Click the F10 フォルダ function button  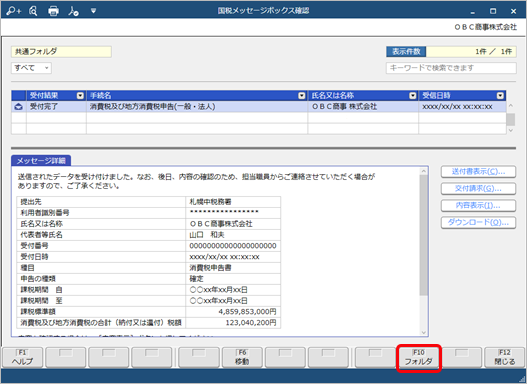[x=418, y=357]
